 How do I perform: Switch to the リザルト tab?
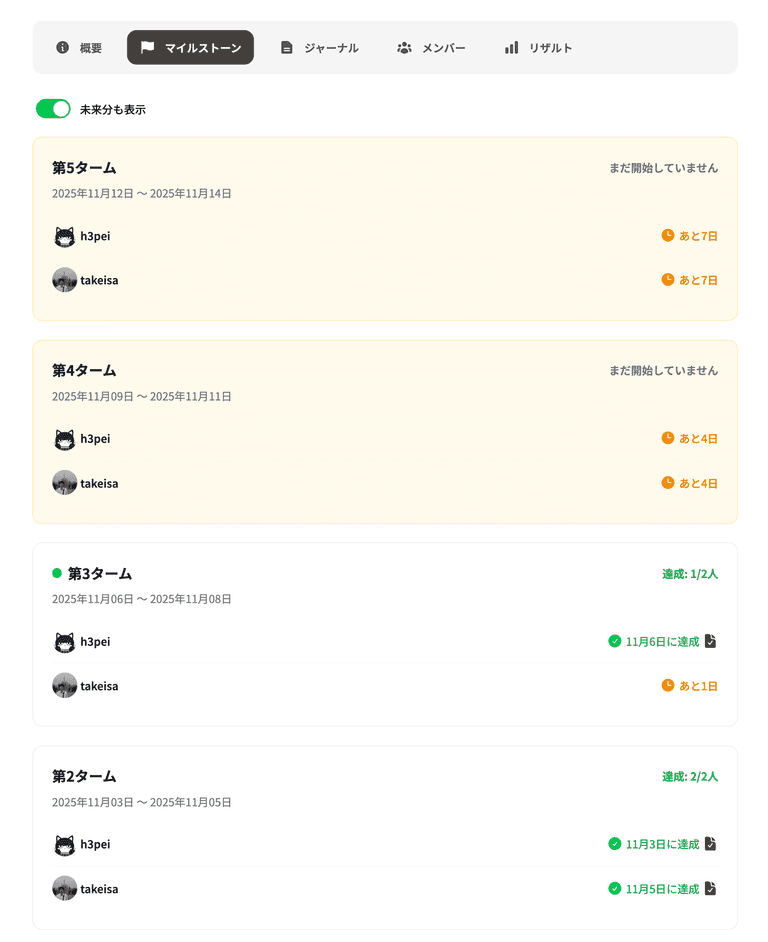point(537,47)
